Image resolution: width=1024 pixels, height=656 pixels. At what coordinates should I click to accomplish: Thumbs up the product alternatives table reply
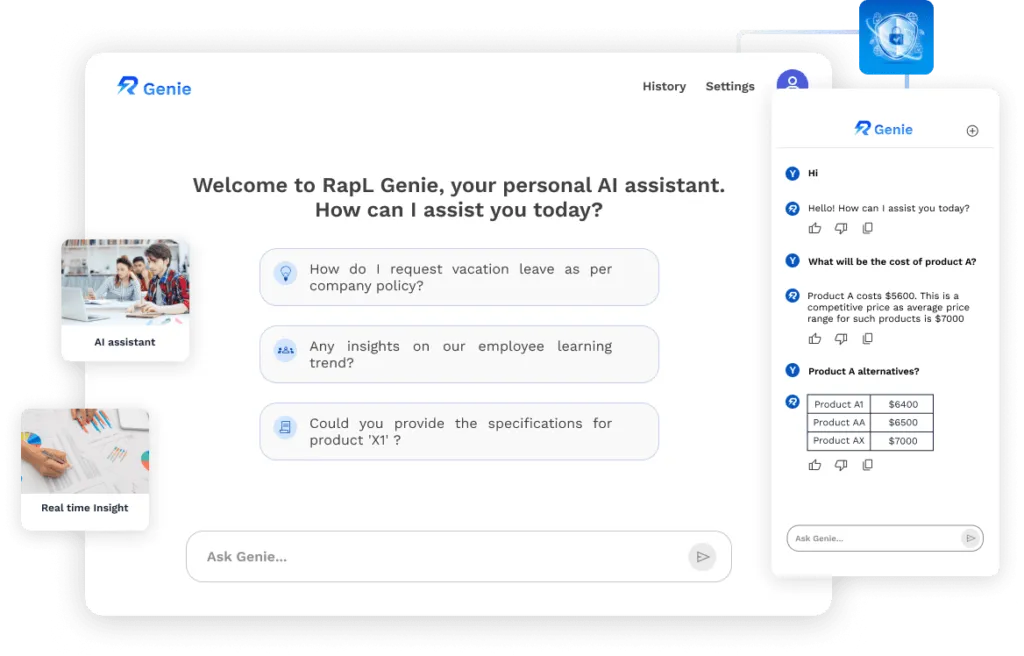[x=815, y=465]
